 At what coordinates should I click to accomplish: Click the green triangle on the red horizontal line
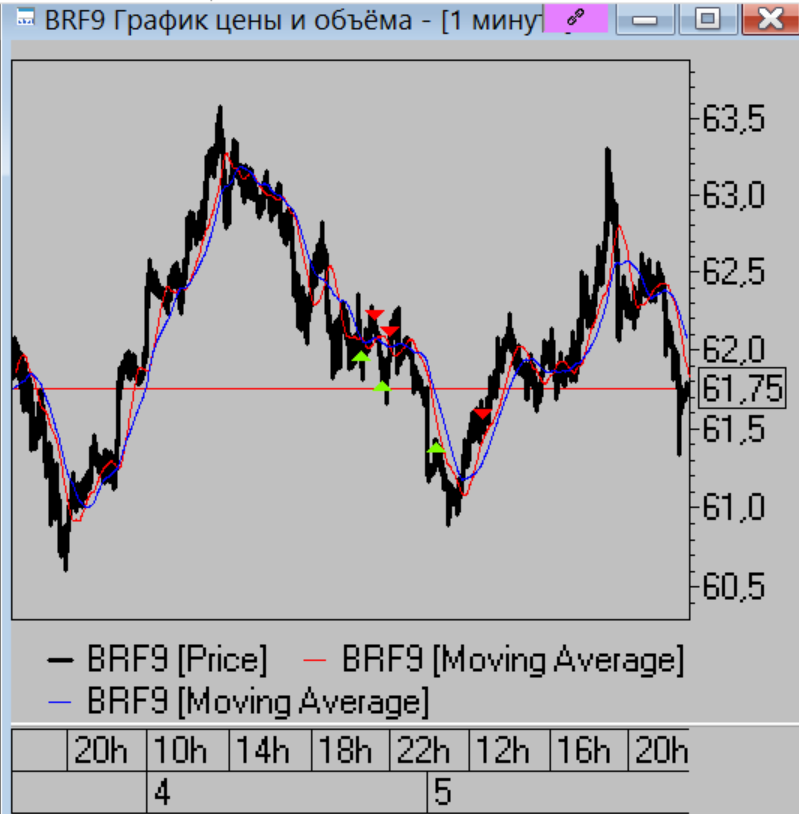382,387
